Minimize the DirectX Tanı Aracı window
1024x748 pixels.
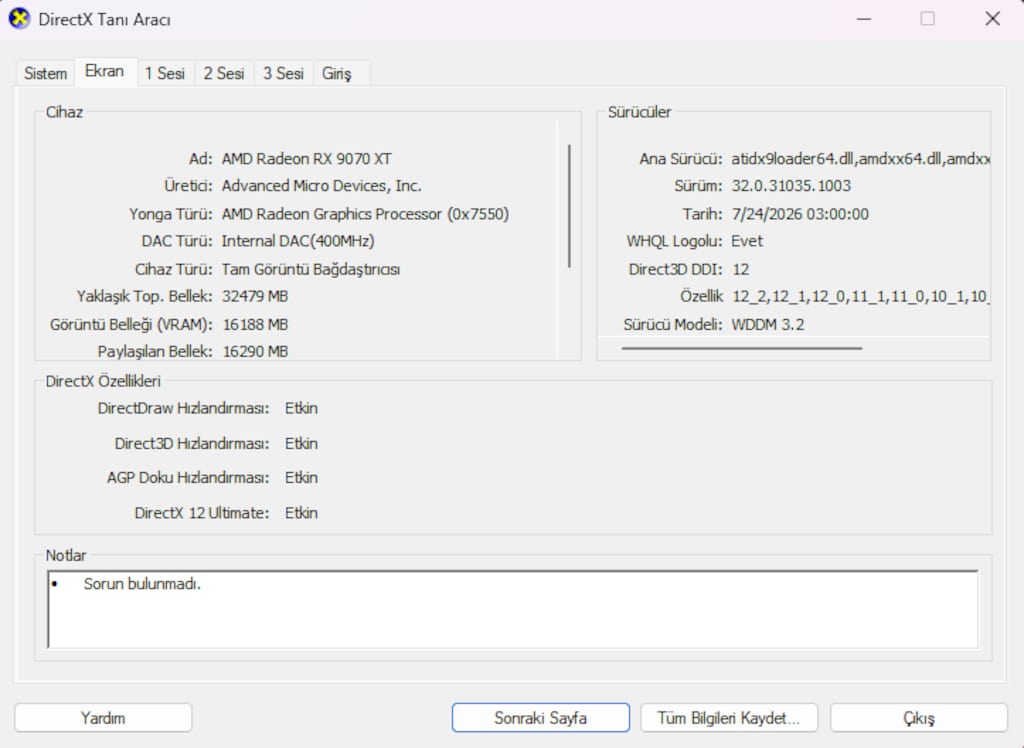click(864, 19)
